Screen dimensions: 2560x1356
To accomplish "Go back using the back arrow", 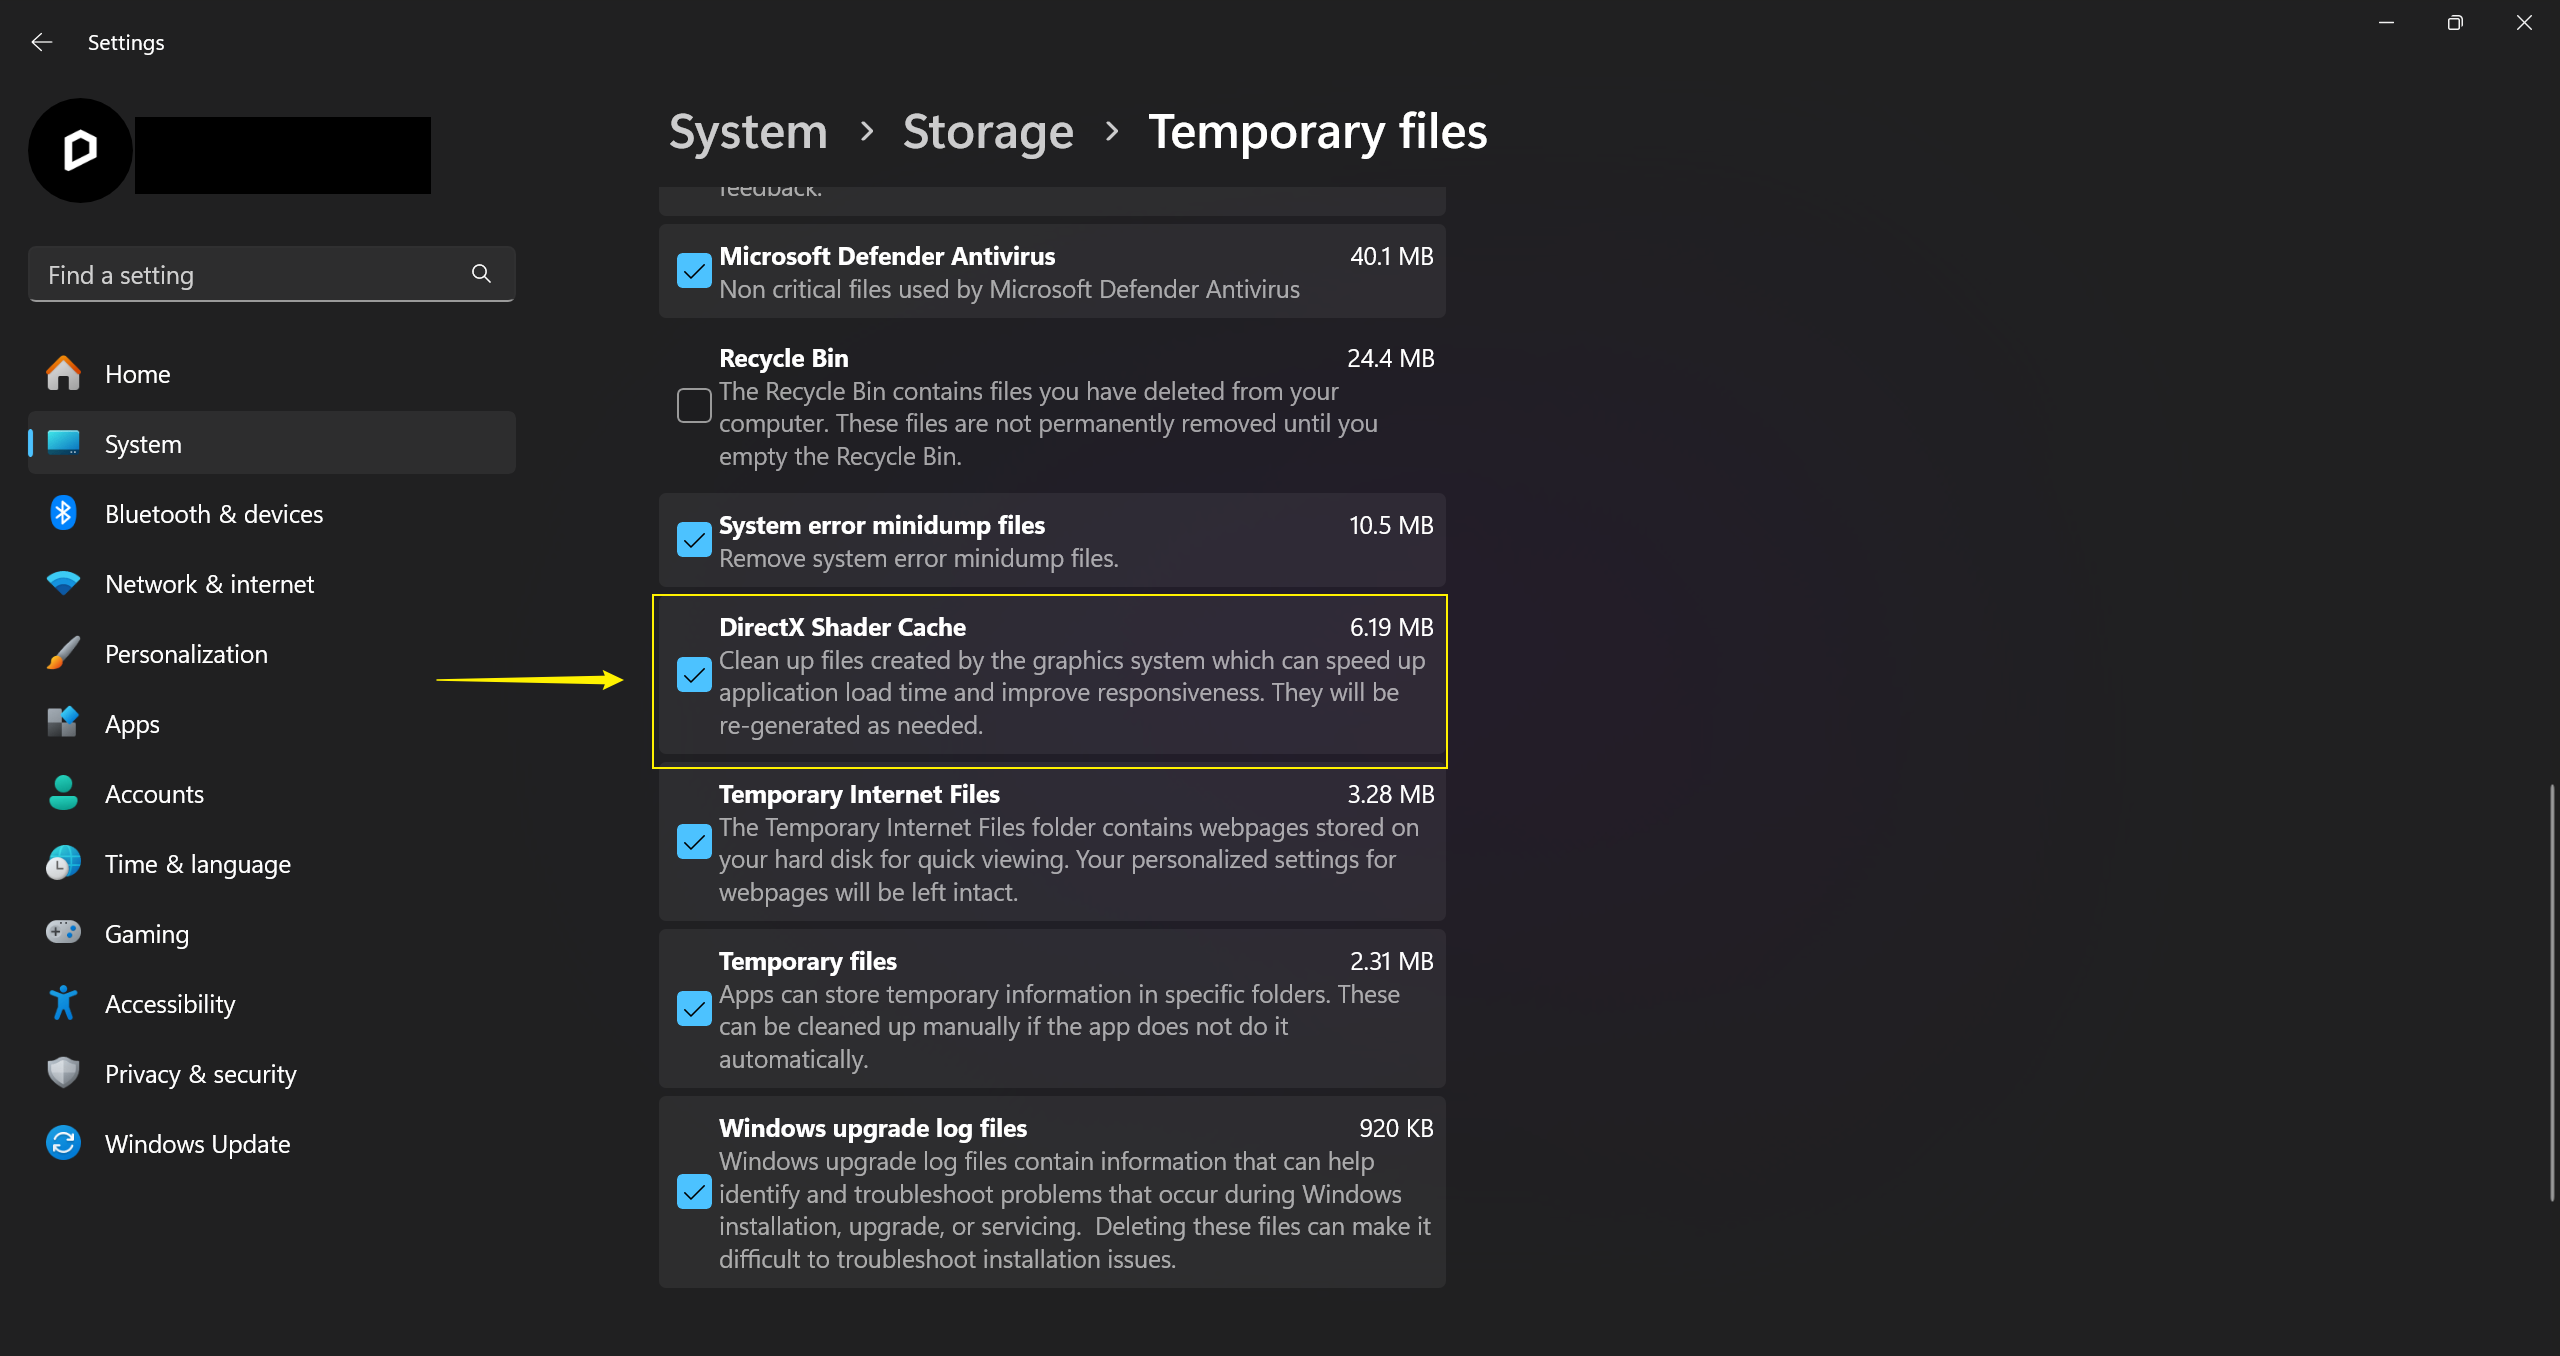I will click(41, 42).
